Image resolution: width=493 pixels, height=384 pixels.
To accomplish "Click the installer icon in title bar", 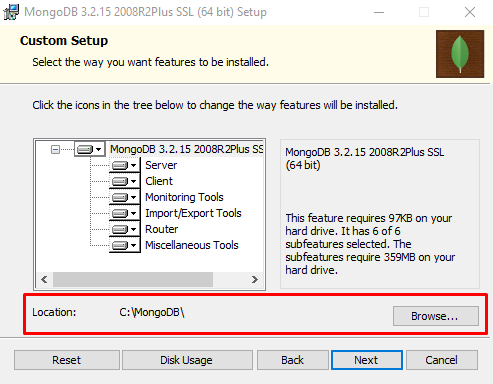I will coord(11,12).
